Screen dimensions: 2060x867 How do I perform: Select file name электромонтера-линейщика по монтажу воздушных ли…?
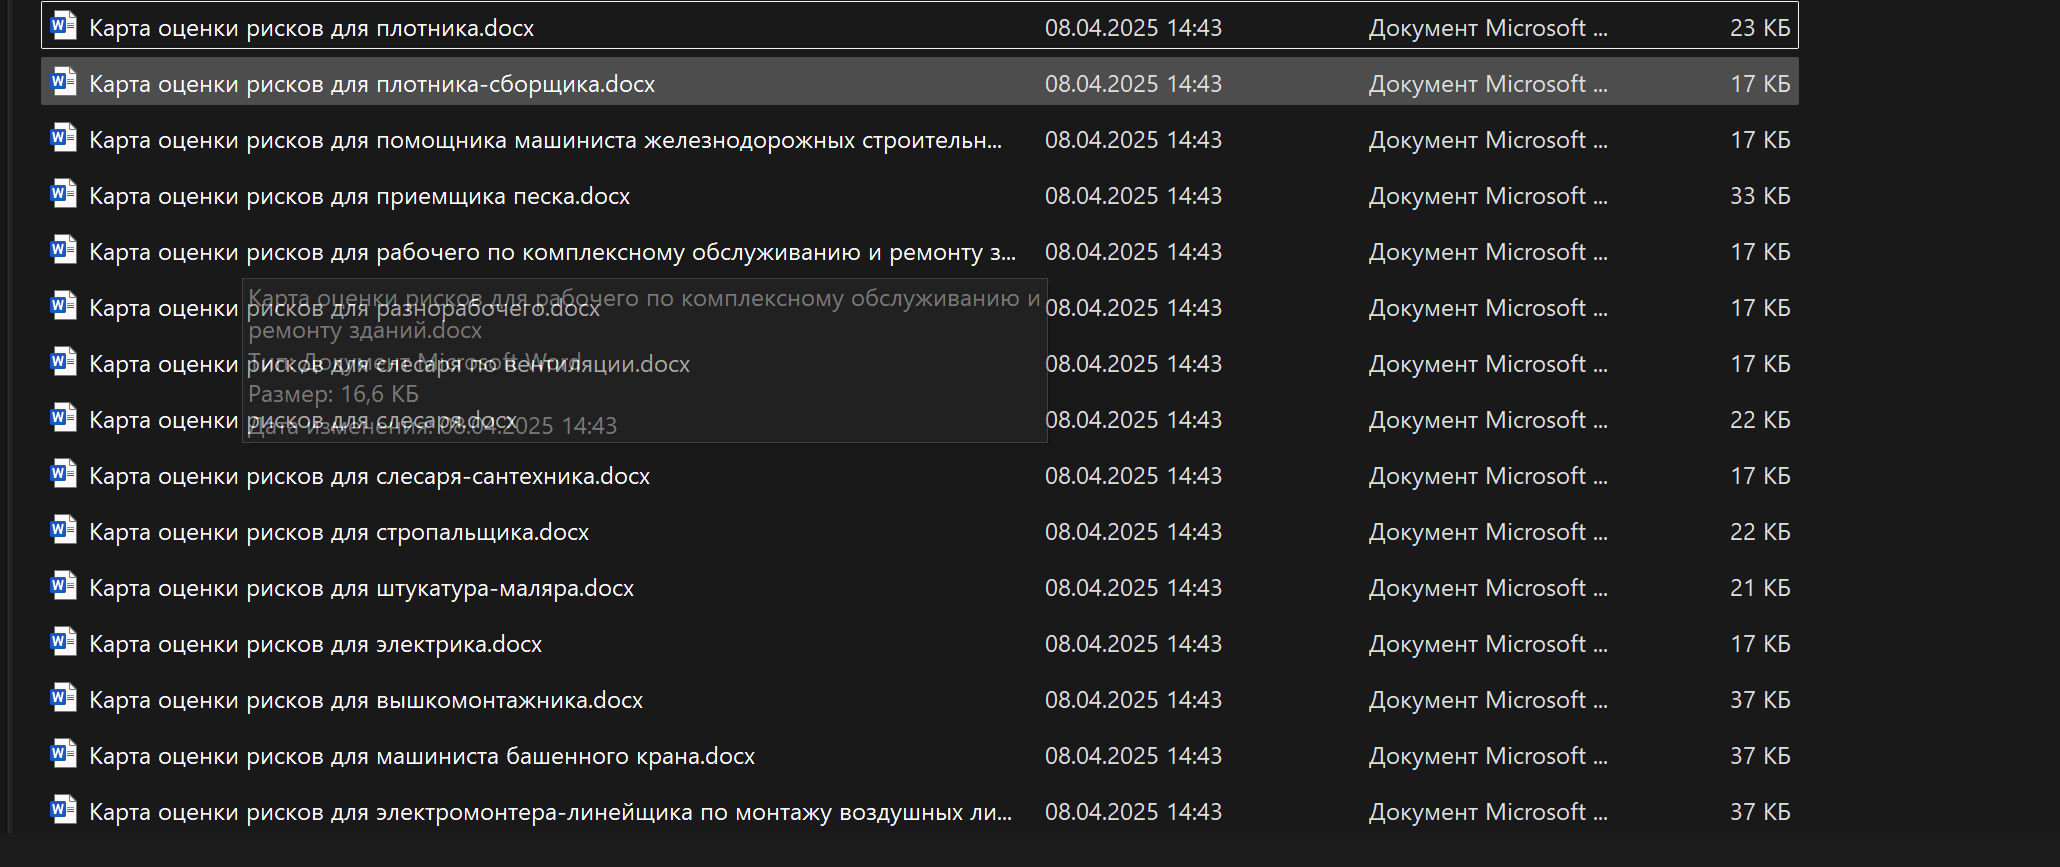coord(550,812)
